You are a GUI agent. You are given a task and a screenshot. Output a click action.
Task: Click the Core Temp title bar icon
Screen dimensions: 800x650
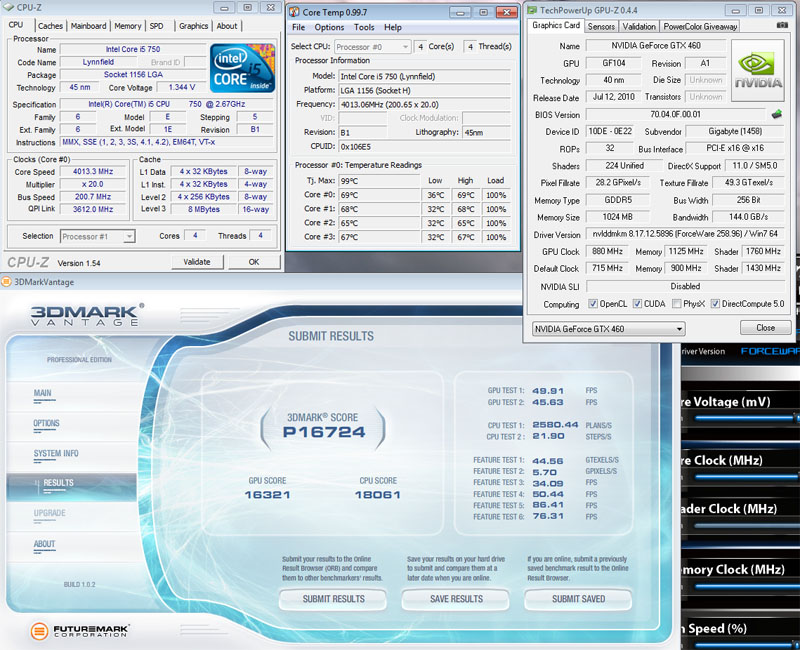[294, 12]
